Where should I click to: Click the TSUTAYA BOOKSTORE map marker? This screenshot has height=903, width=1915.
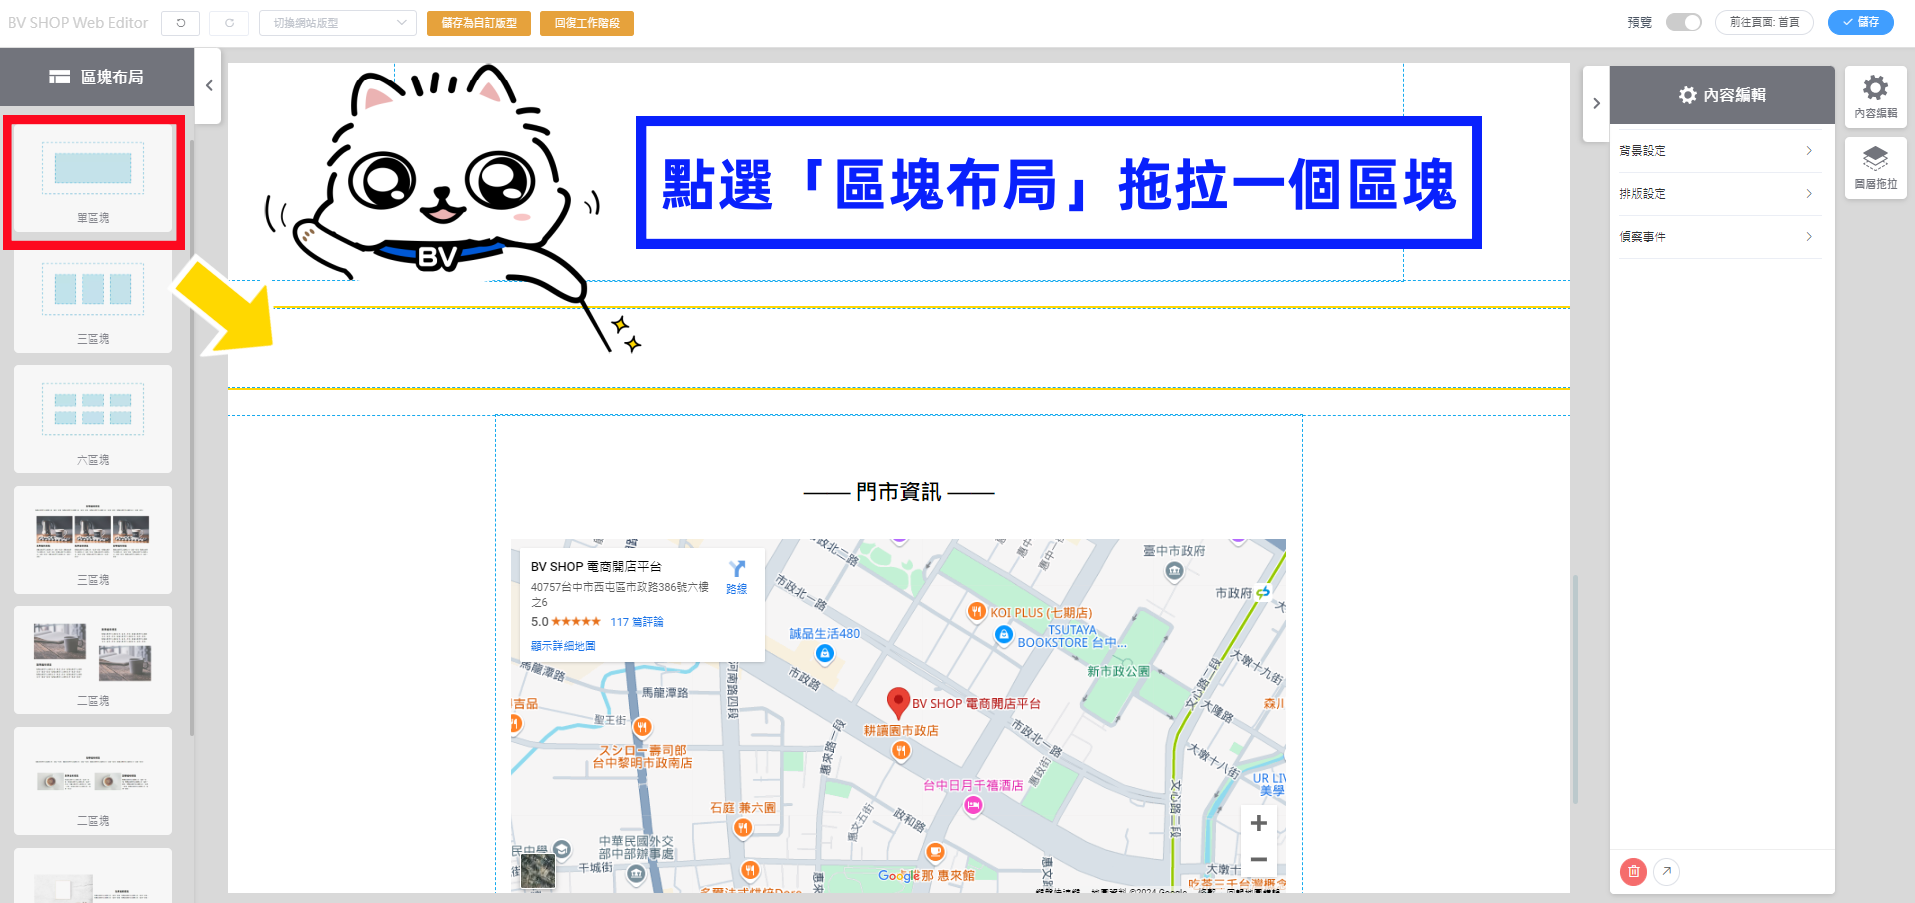pyautogui.click(x=1004, y=635)
